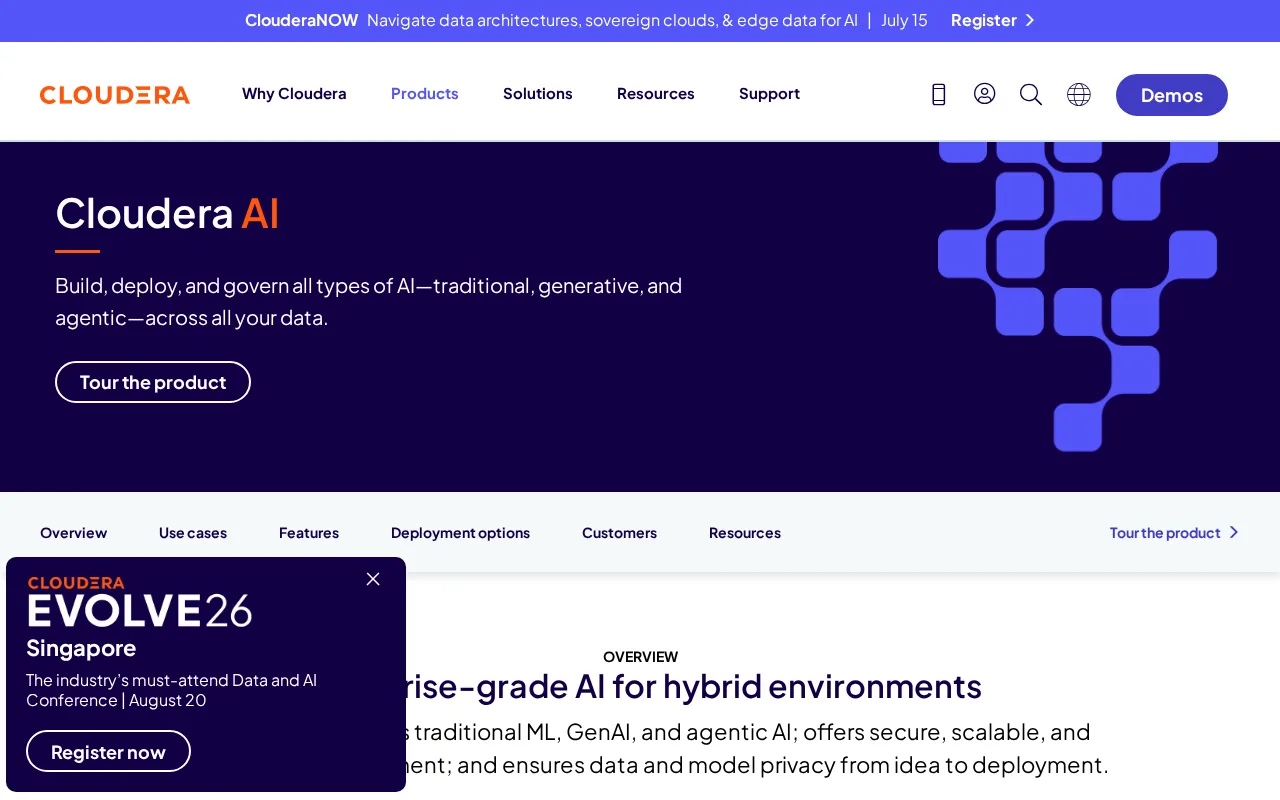Jump to Deployment options section tab
This screenshot has width=1280, height=800.
(x=461, y=532)
